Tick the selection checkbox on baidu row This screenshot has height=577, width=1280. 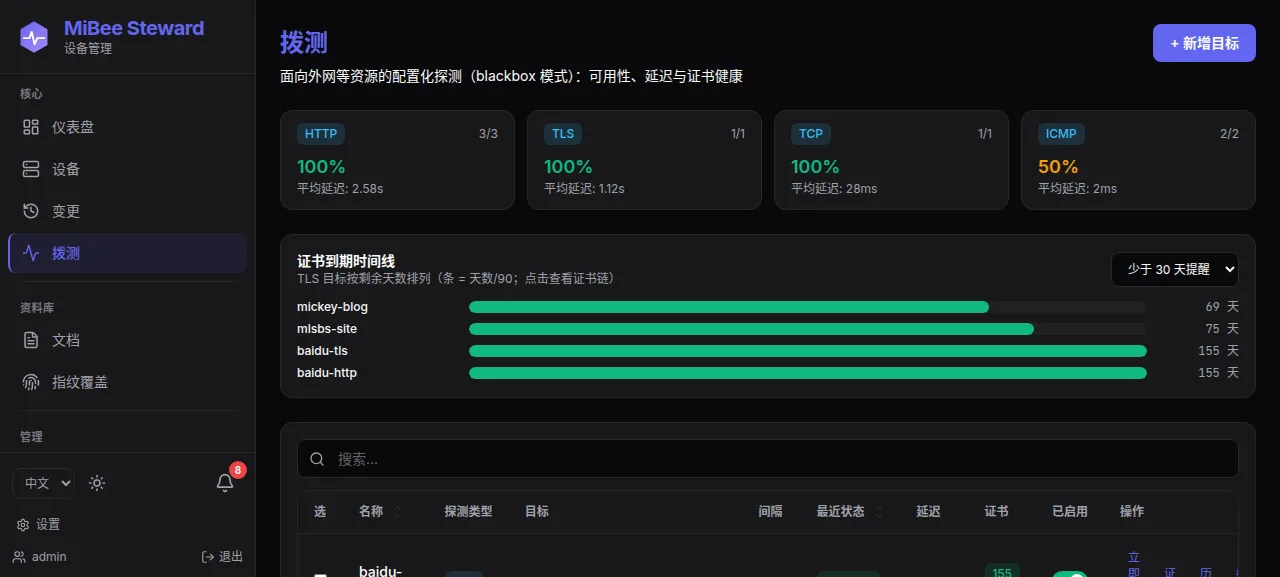coord(320,575)
